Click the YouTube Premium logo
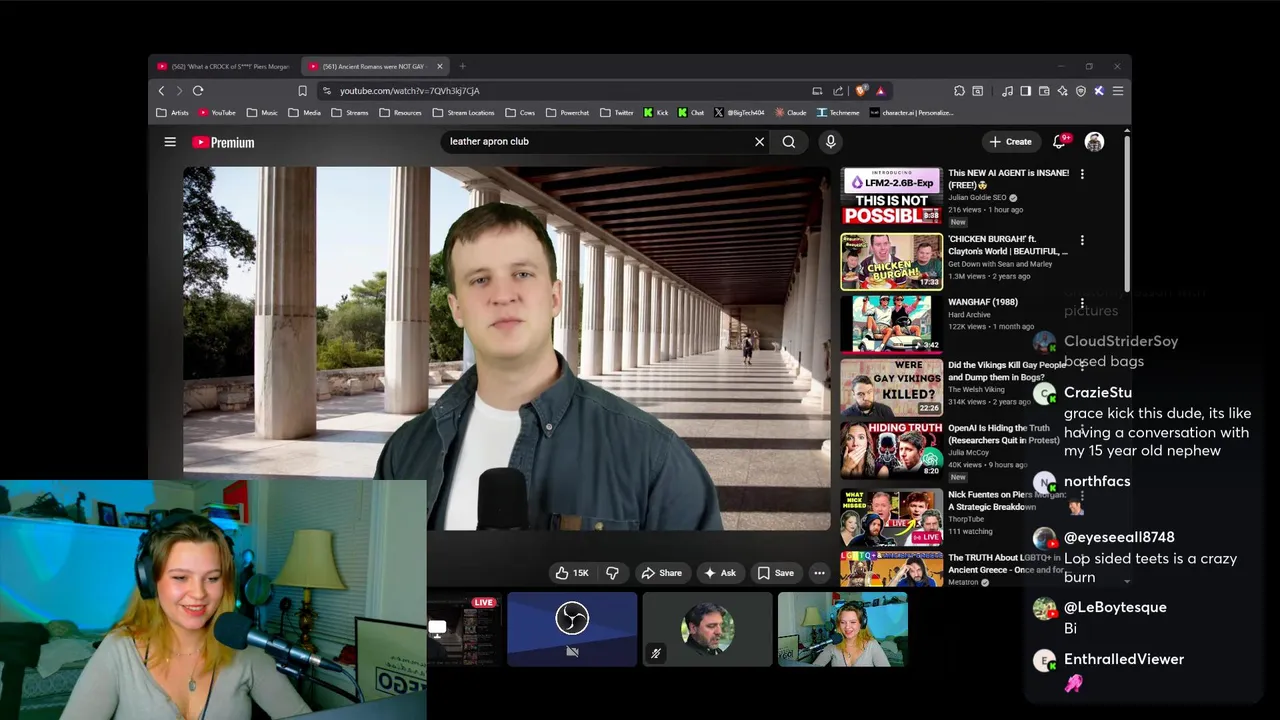The image size is (1280, 720). [x=223, y=142]
